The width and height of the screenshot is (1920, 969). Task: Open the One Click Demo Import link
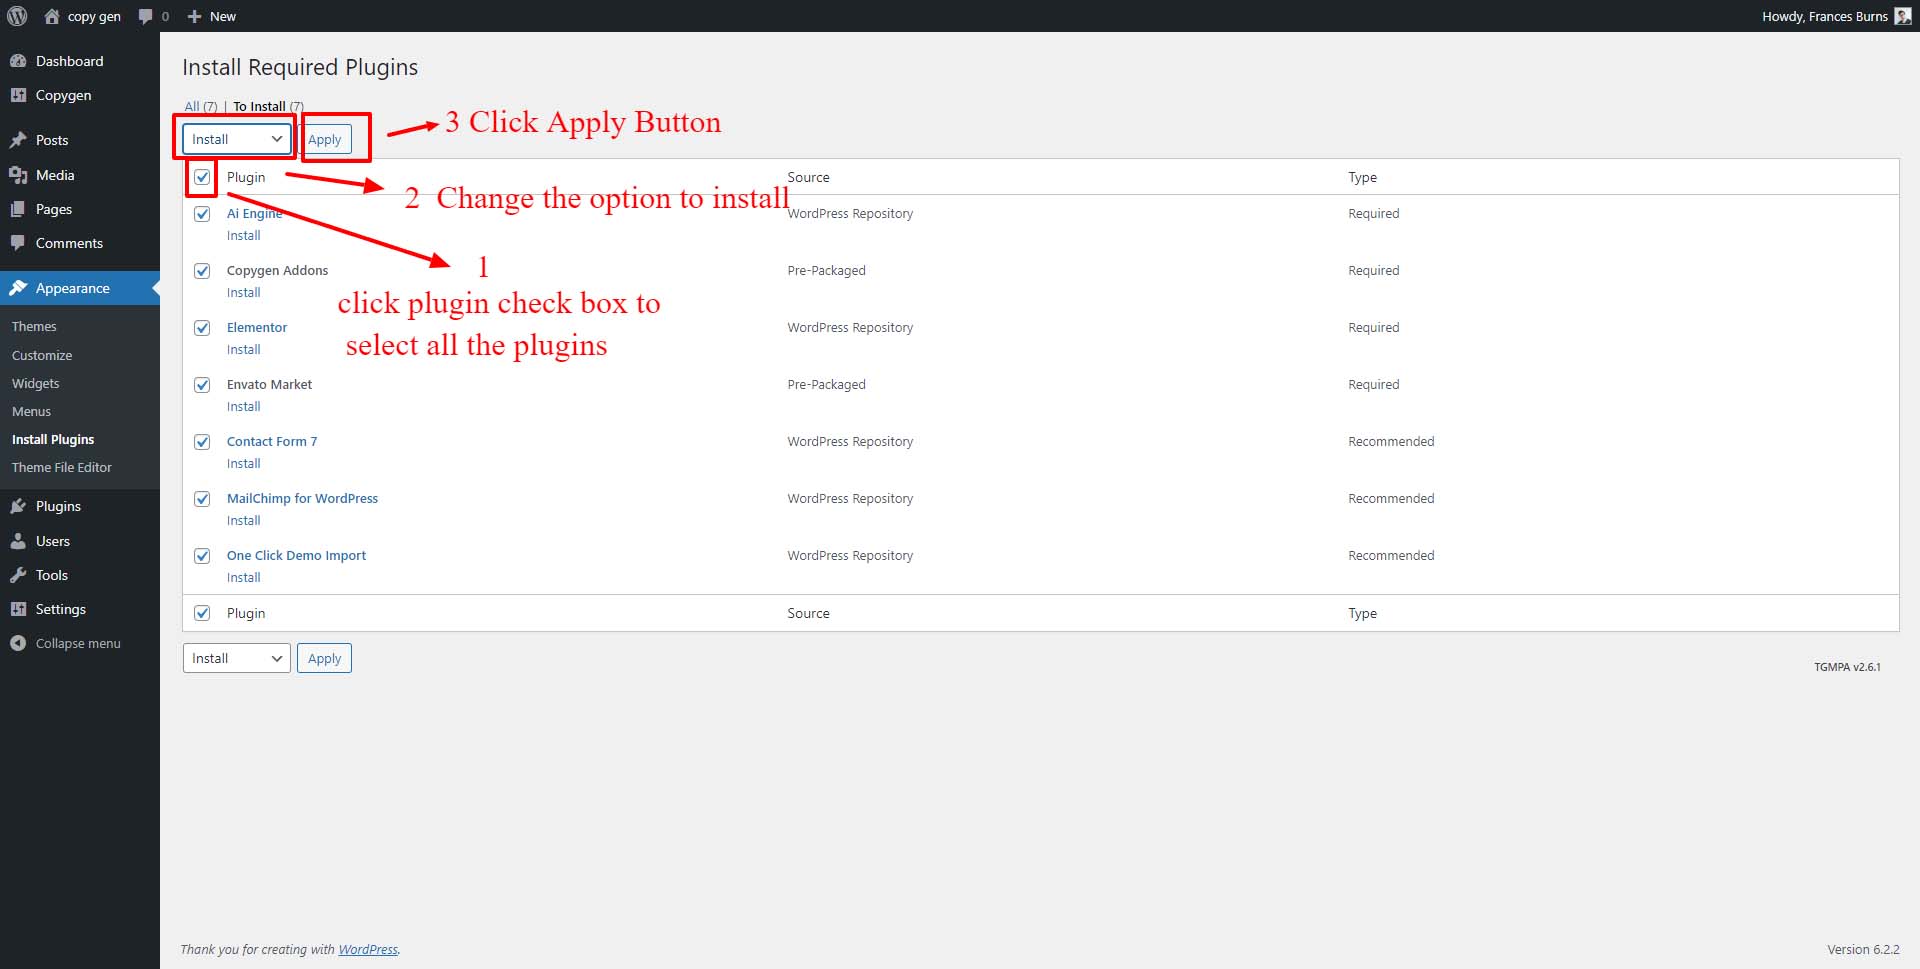pos(296,555)
